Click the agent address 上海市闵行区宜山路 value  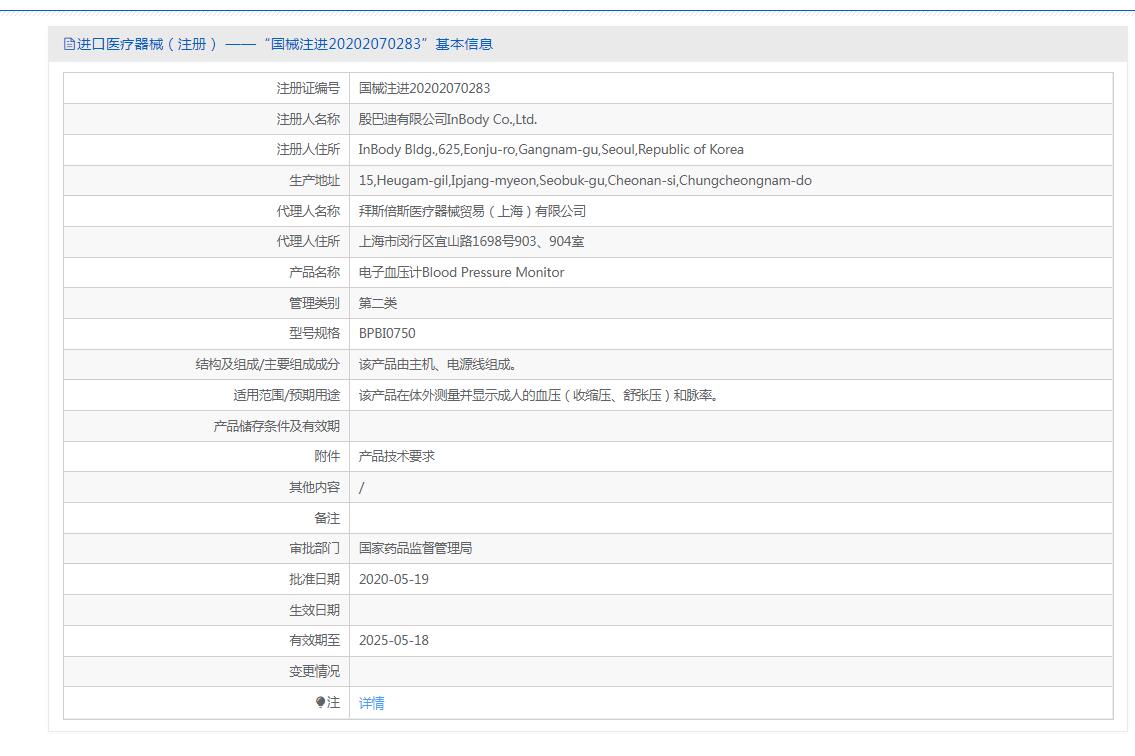pyautogui.click(x=471, y=242)
